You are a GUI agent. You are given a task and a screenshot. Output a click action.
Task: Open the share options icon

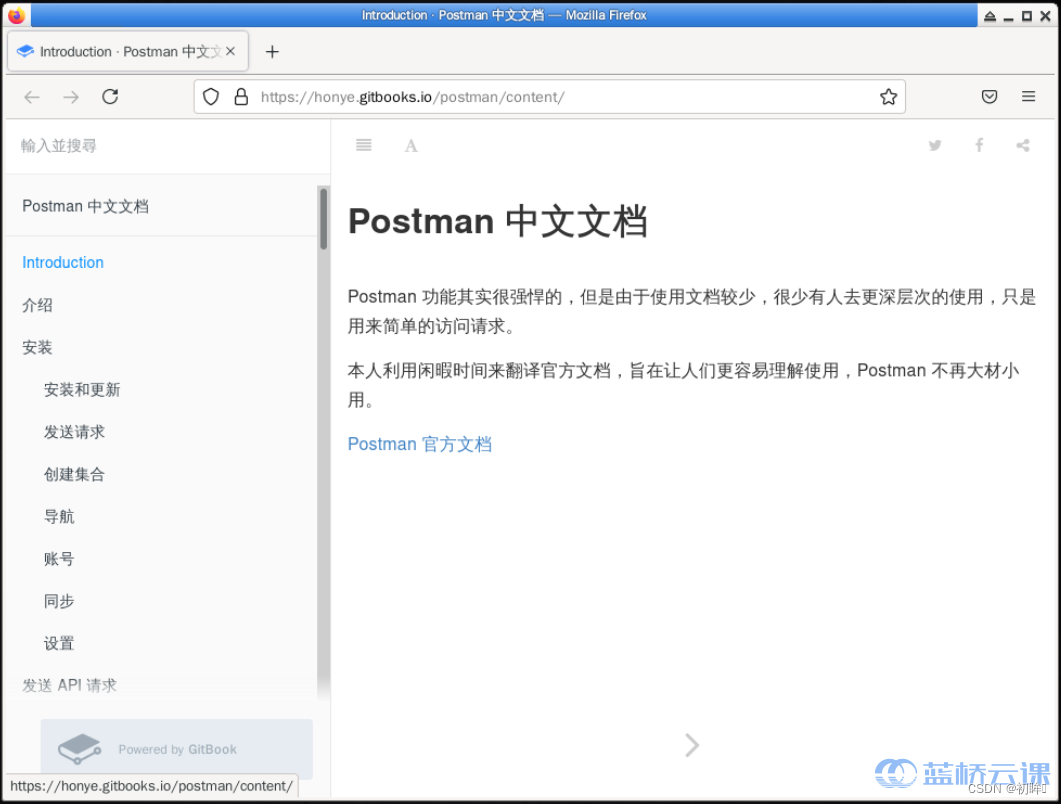coord(1023,145)
